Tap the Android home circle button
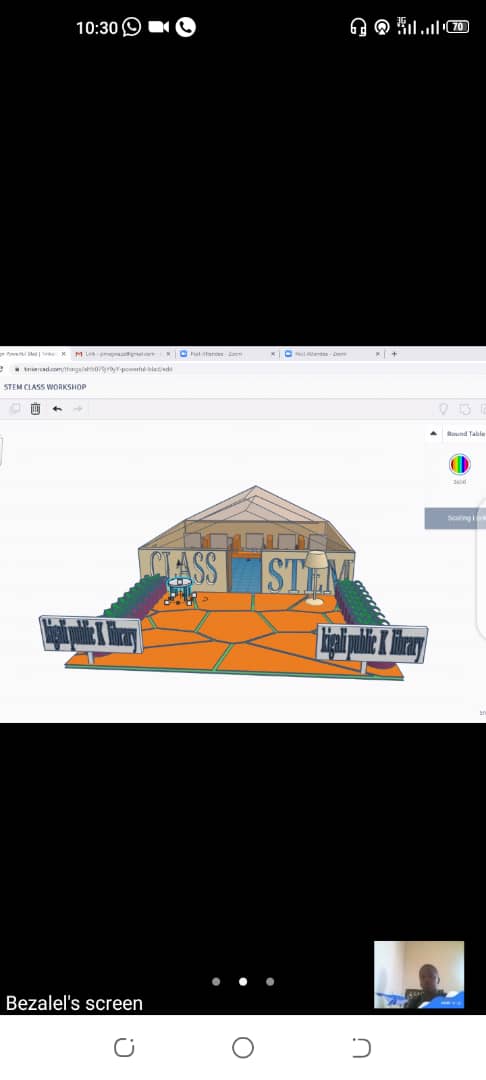The width and height of the screenshot is (486, 1080). [243, 1048]
